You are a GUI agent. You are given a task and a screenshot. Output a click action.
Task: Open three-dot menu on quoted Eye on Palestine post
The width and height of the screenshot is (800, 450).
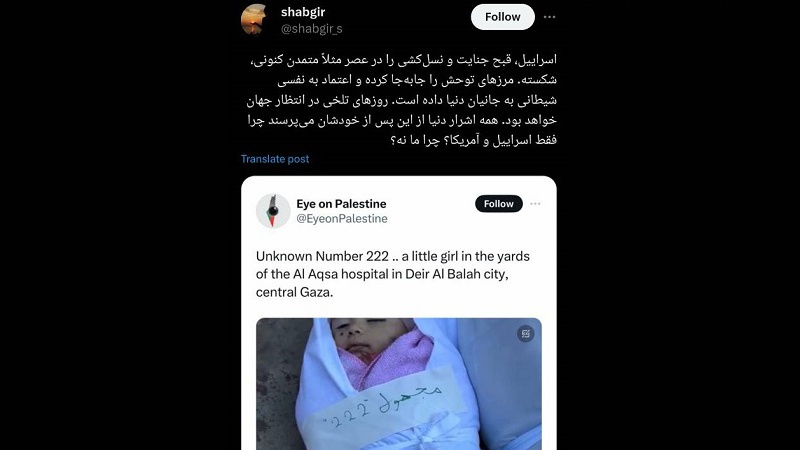[x=535, y=204]
